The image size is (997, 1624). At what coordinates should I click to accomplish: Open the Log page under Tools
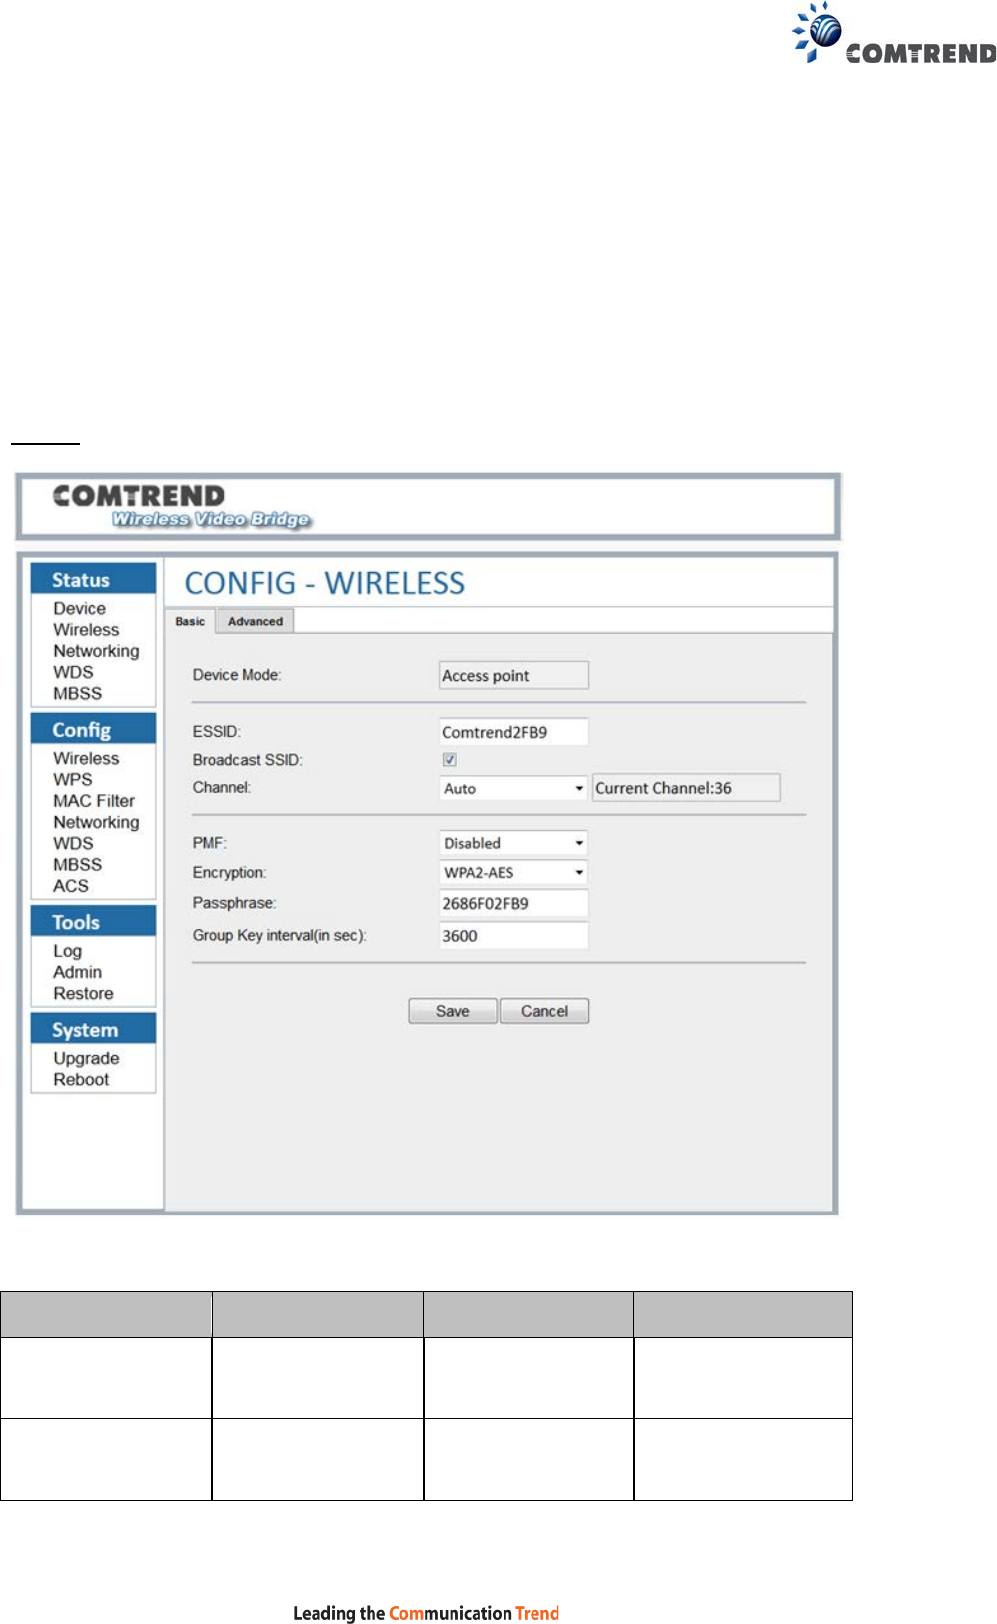coord(67,951)
